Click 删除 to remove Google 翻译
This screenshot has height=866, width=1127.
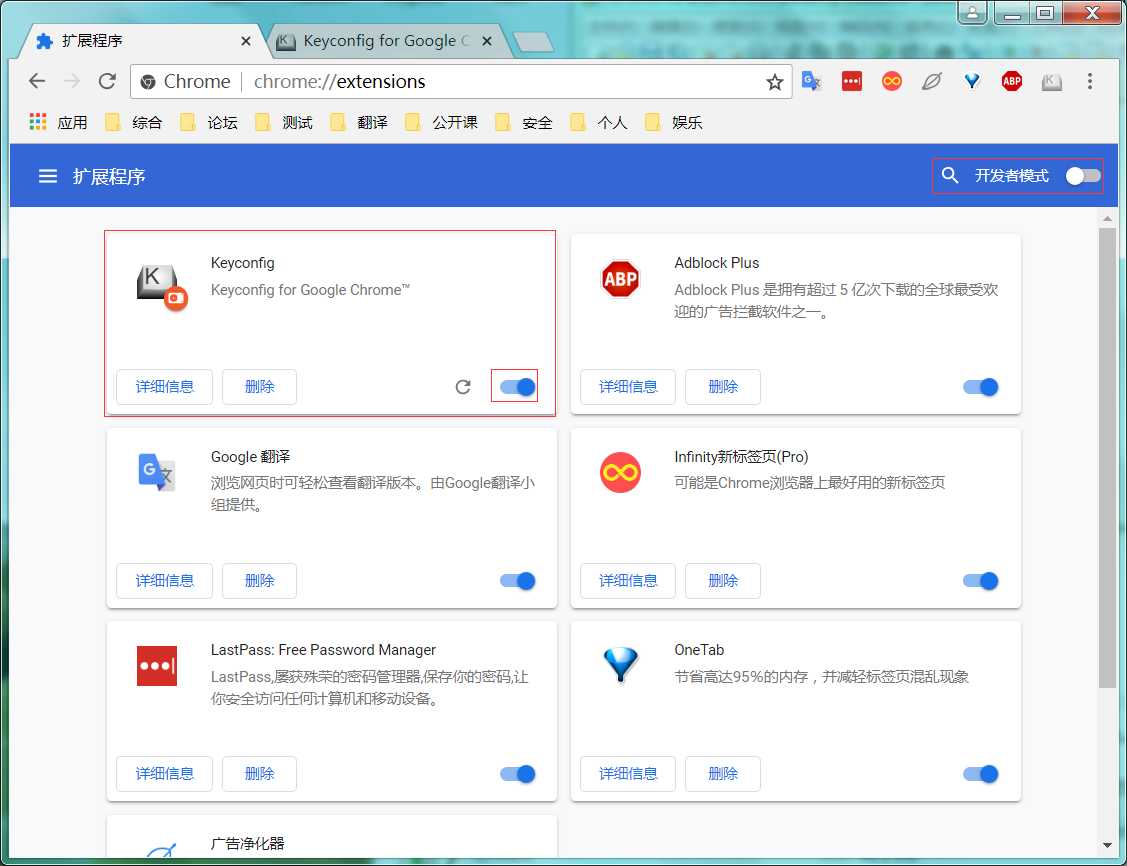(x=259, y=581)
